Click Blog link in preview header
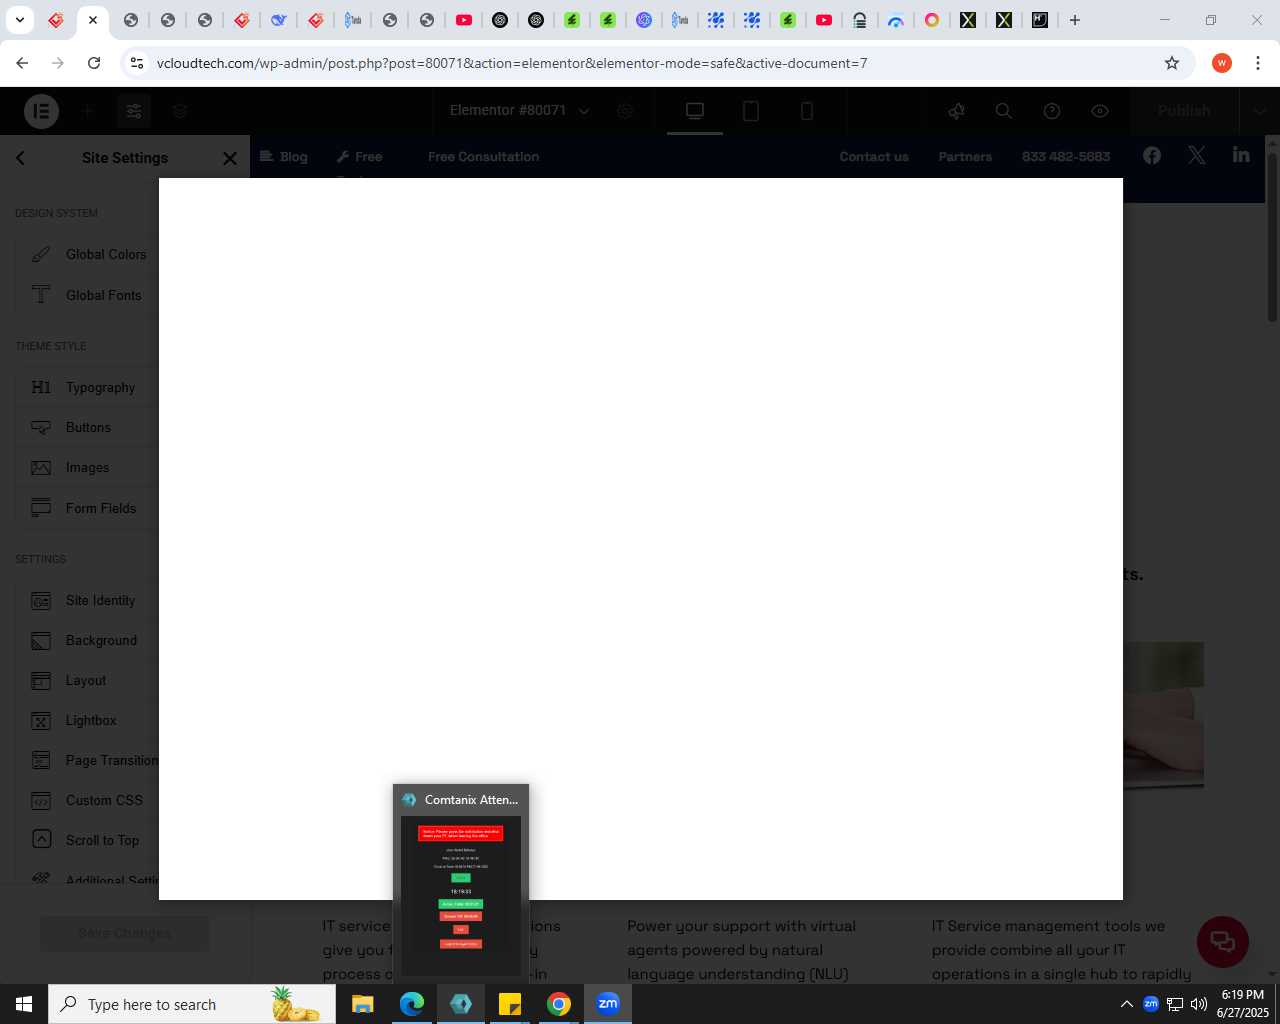 click(x=283, y=157)
